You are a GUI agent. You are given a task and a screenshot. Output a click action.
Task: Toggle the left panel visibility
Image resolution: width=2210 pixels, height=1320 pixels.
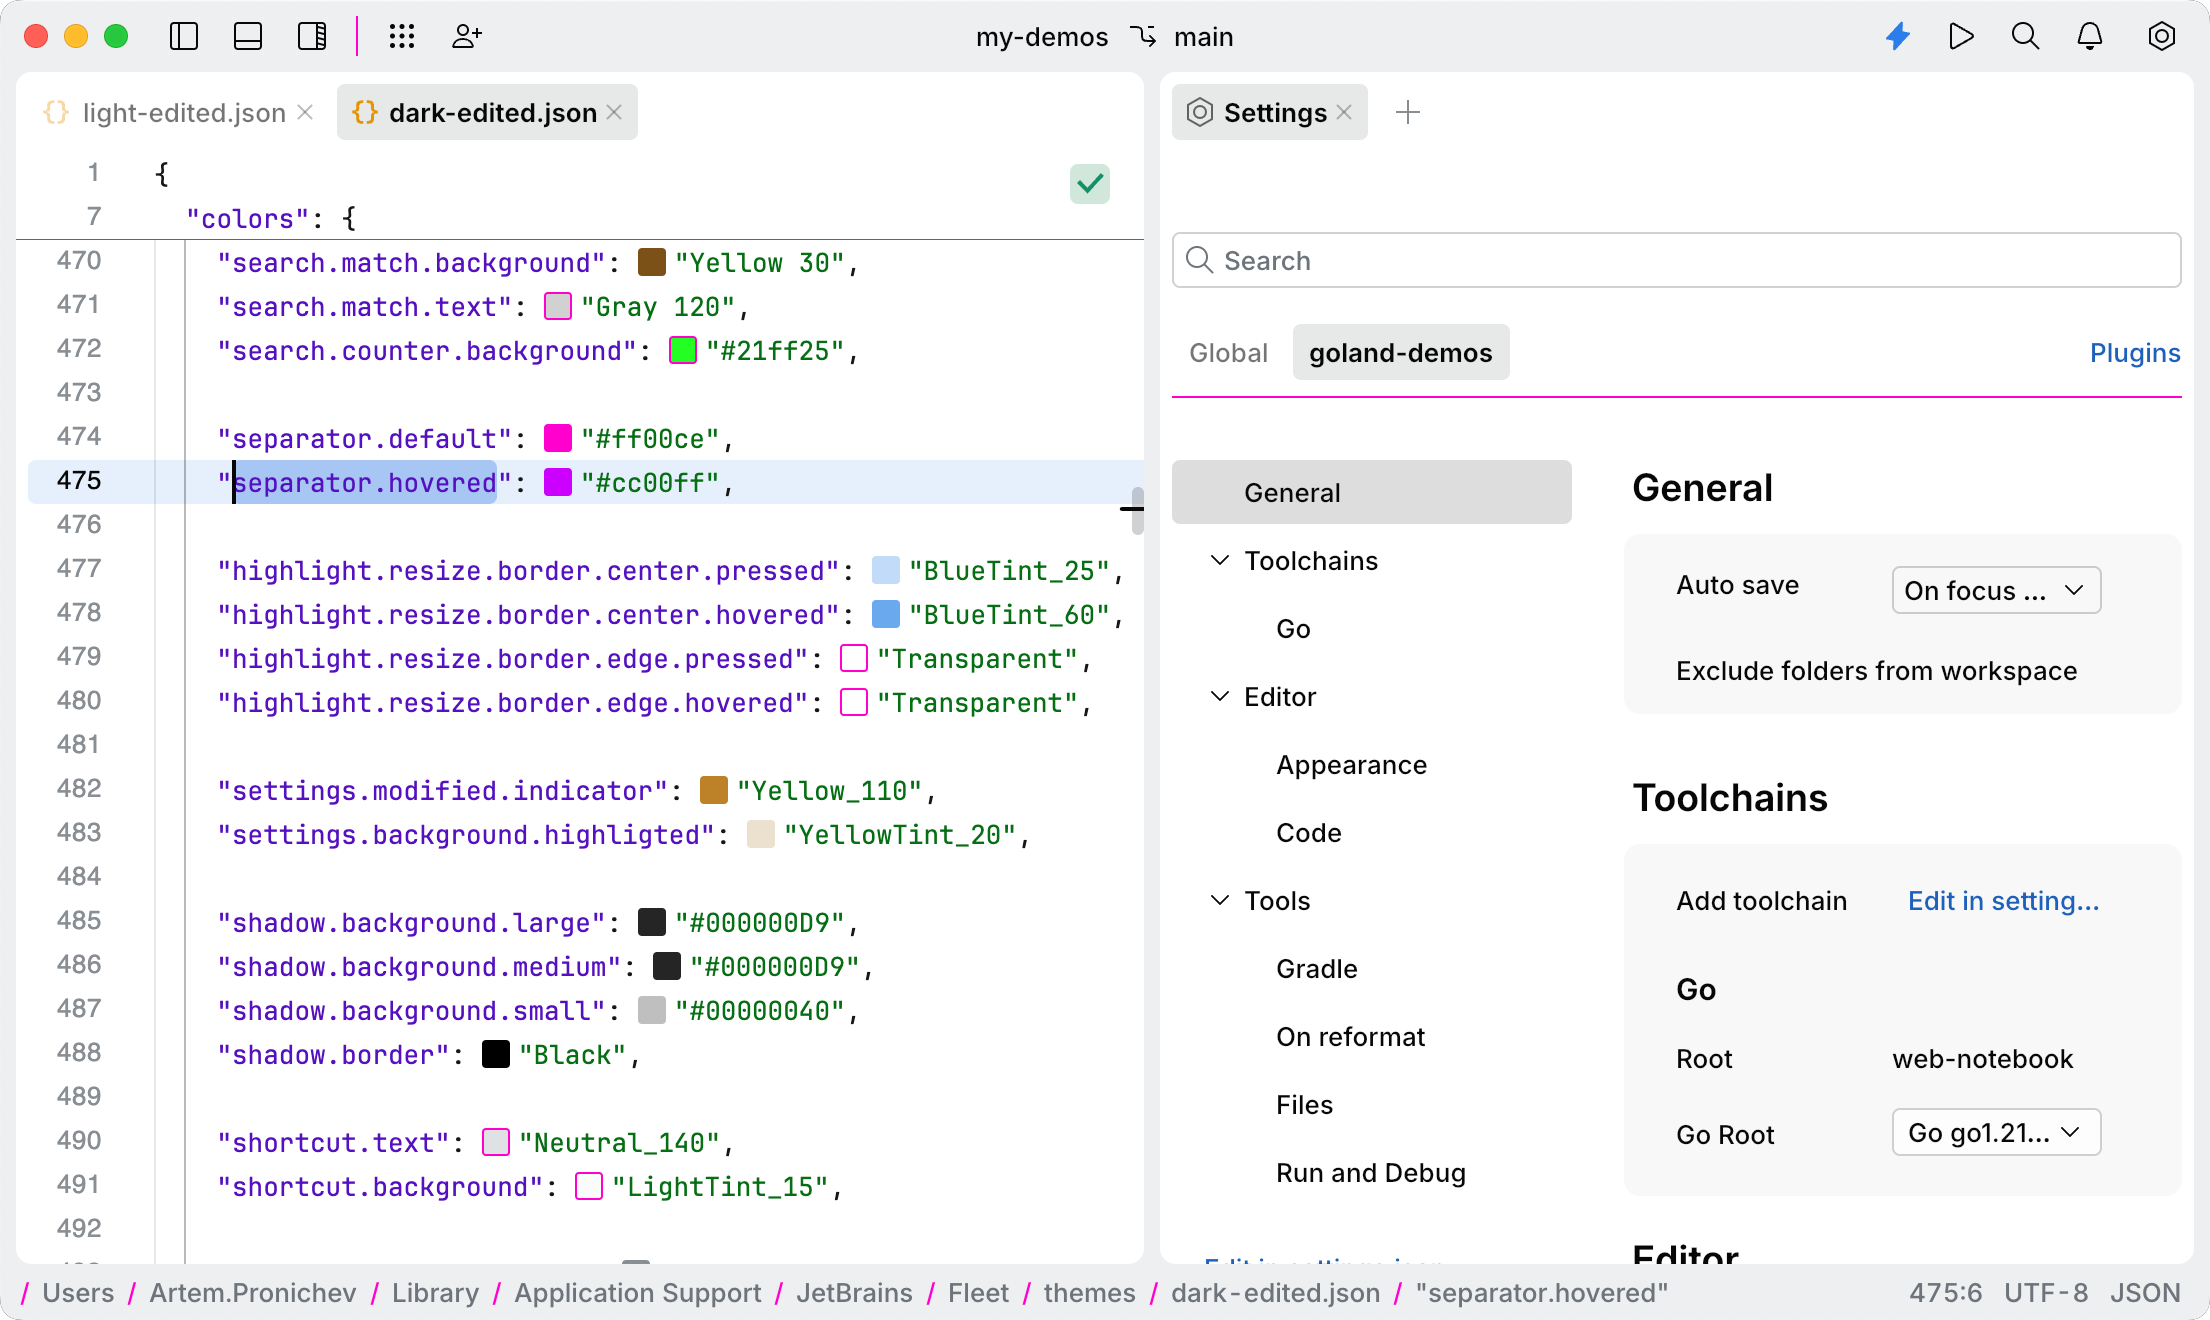point(184,36)
